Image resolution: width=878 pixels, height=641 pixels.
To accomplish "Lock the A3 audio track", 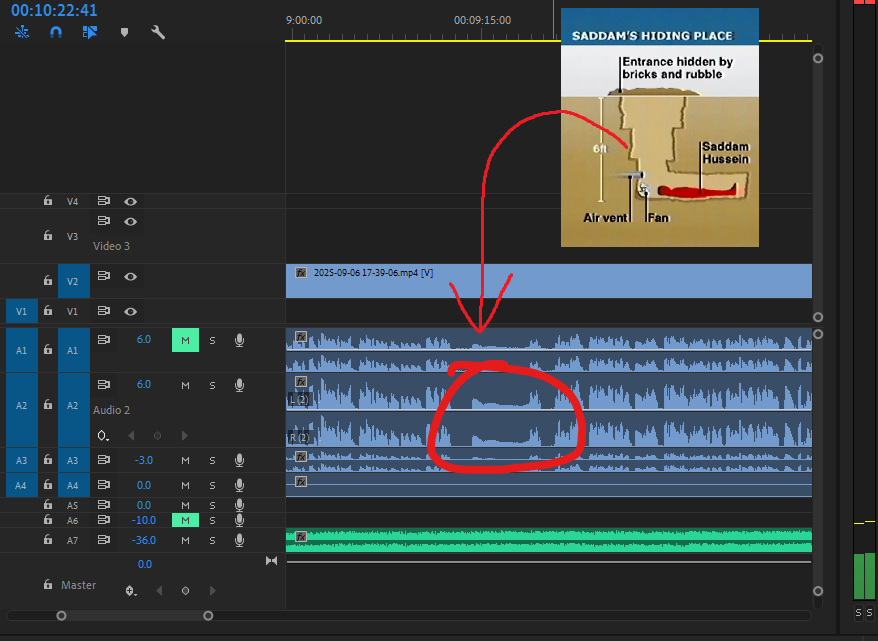I will pos(47,459).
